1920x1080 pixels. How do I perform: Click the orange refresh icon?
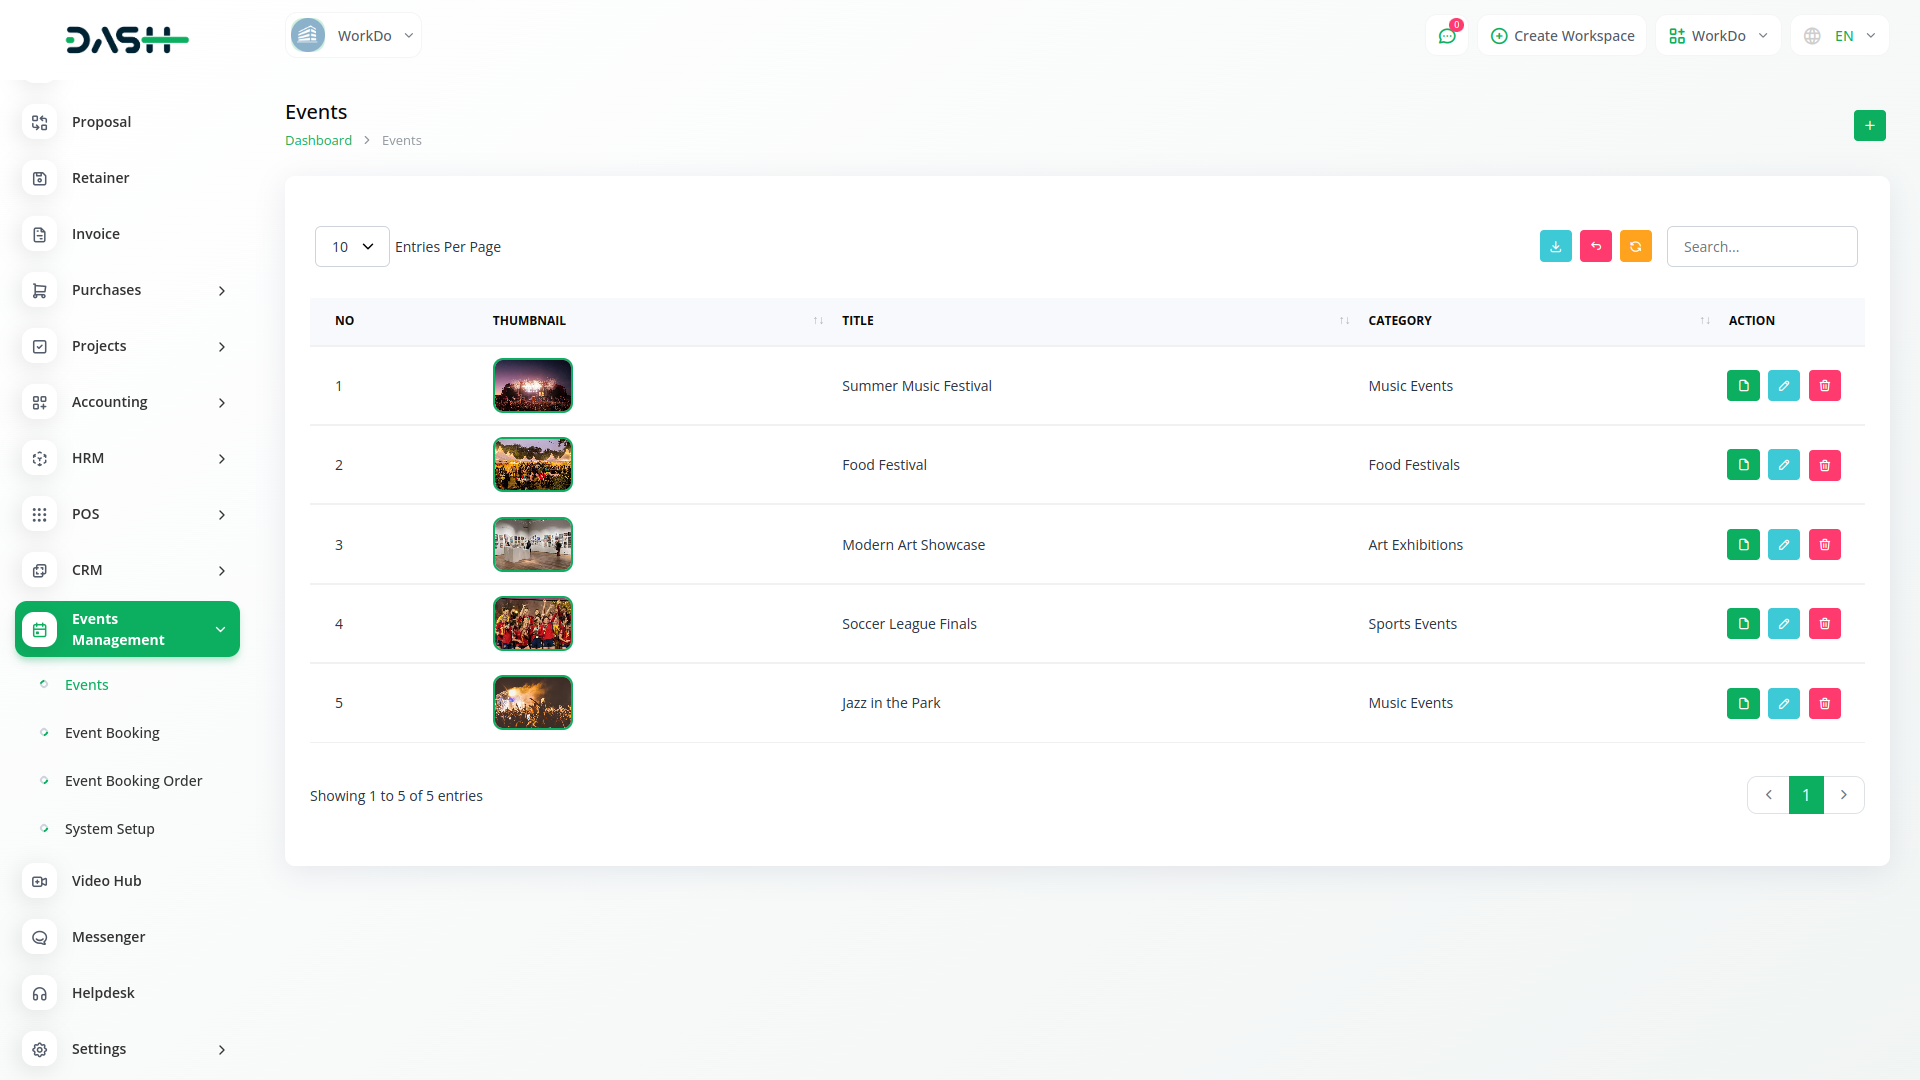(1635, 247)
